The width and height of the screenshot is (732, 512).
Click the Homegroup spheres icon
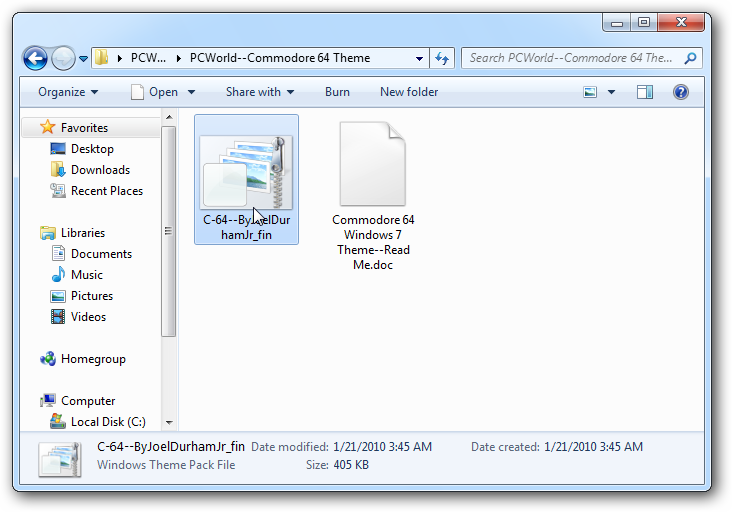pyautogui.click(x=48, y=358)
